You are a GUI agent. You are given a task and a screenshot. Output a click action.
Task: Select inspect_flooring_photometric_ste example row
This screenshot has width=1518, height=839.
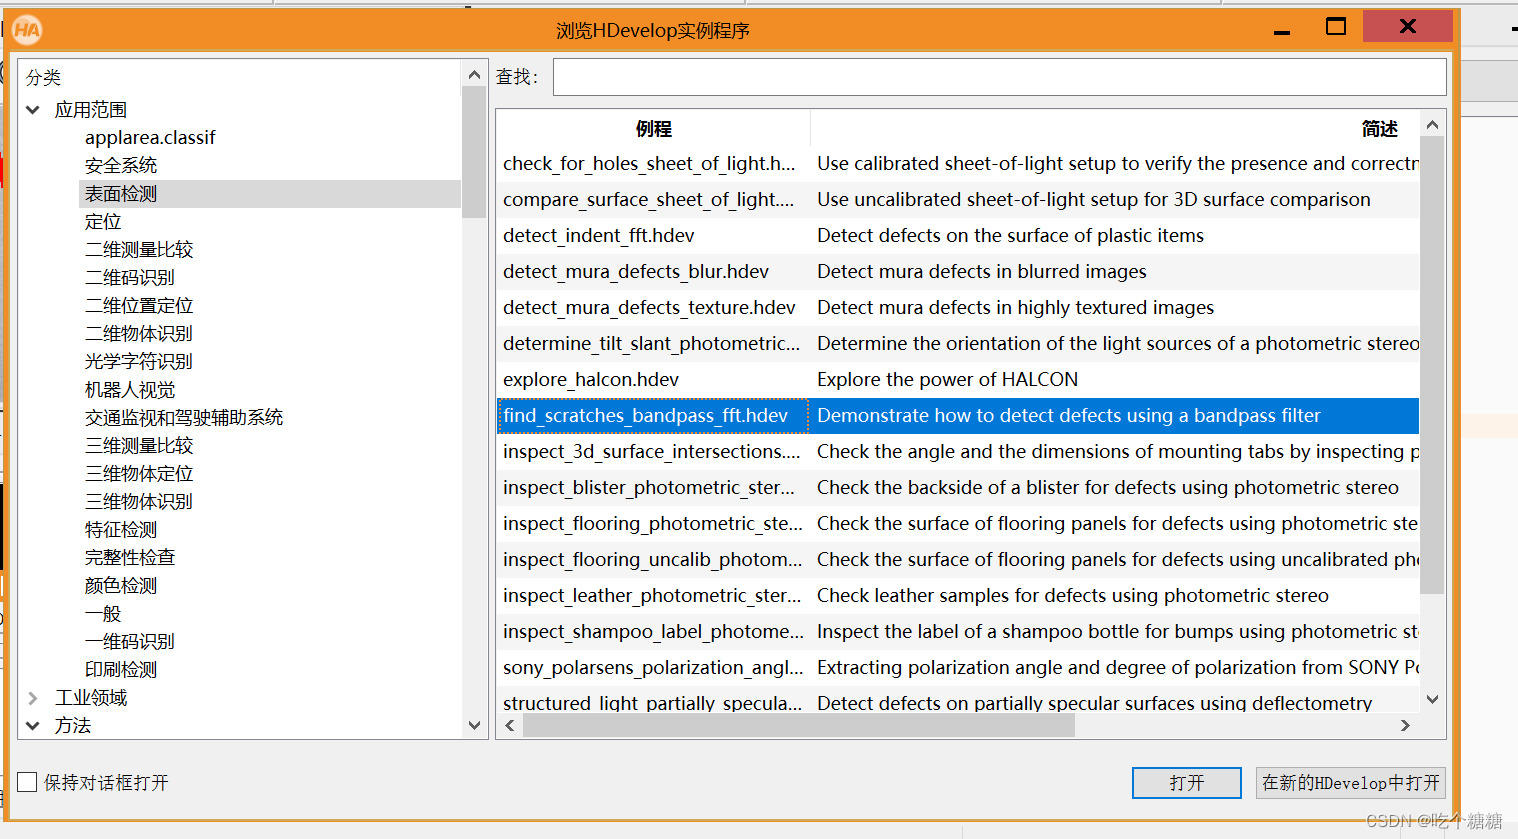tap(958, 524)
